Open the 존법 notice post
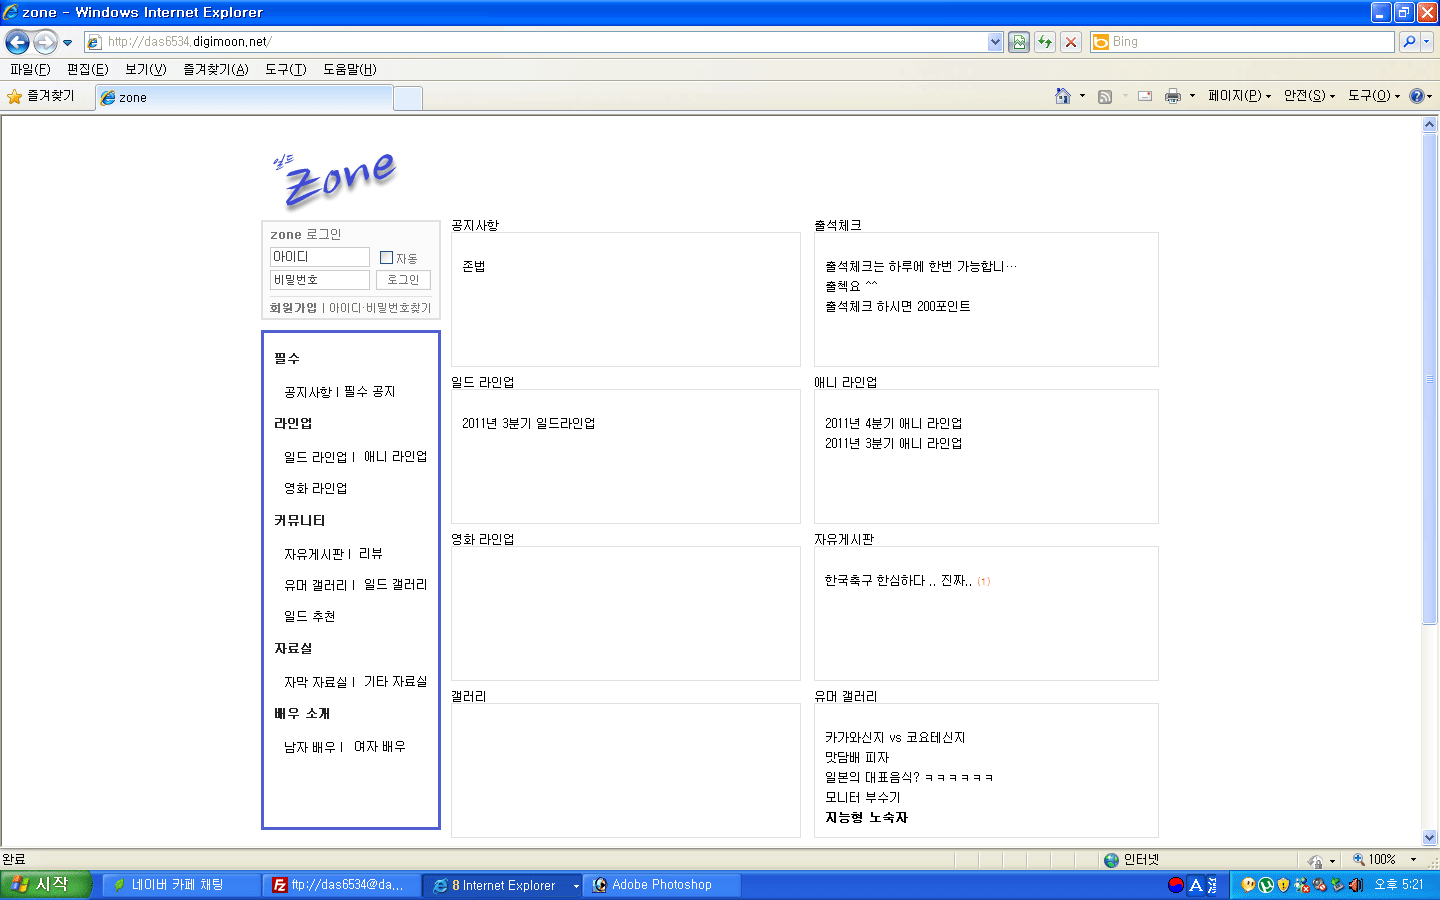The image size is (1440, 900). [474, 267]
